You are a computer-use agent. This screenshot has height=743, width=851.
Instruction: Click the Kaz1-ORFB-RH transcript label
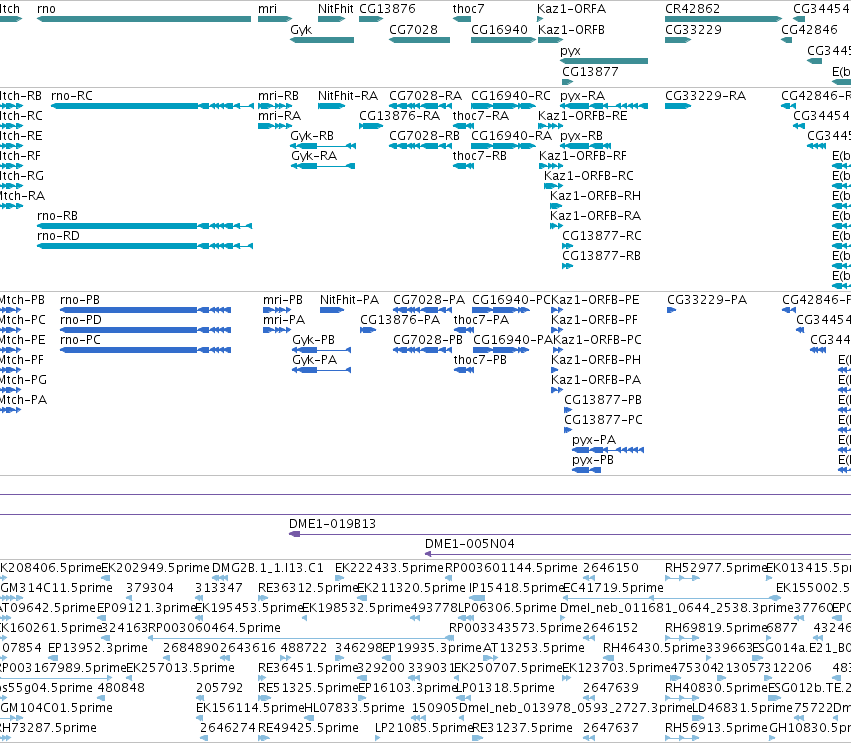pyautogui.click(x=595, y=196)
